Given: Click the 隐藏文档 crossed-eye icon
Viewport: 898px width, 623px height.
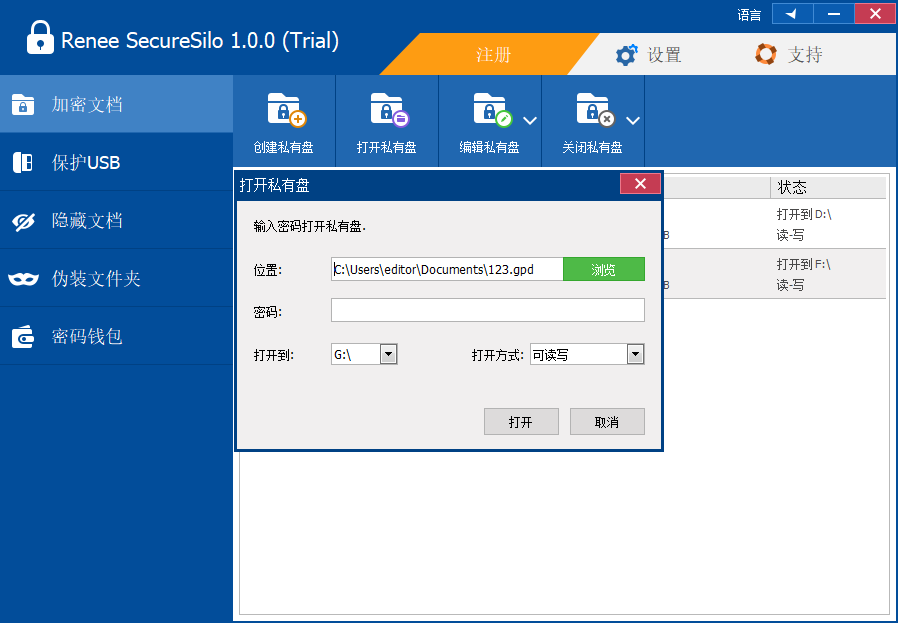Looking at the screenshot, I should click(x=23, y=221).
